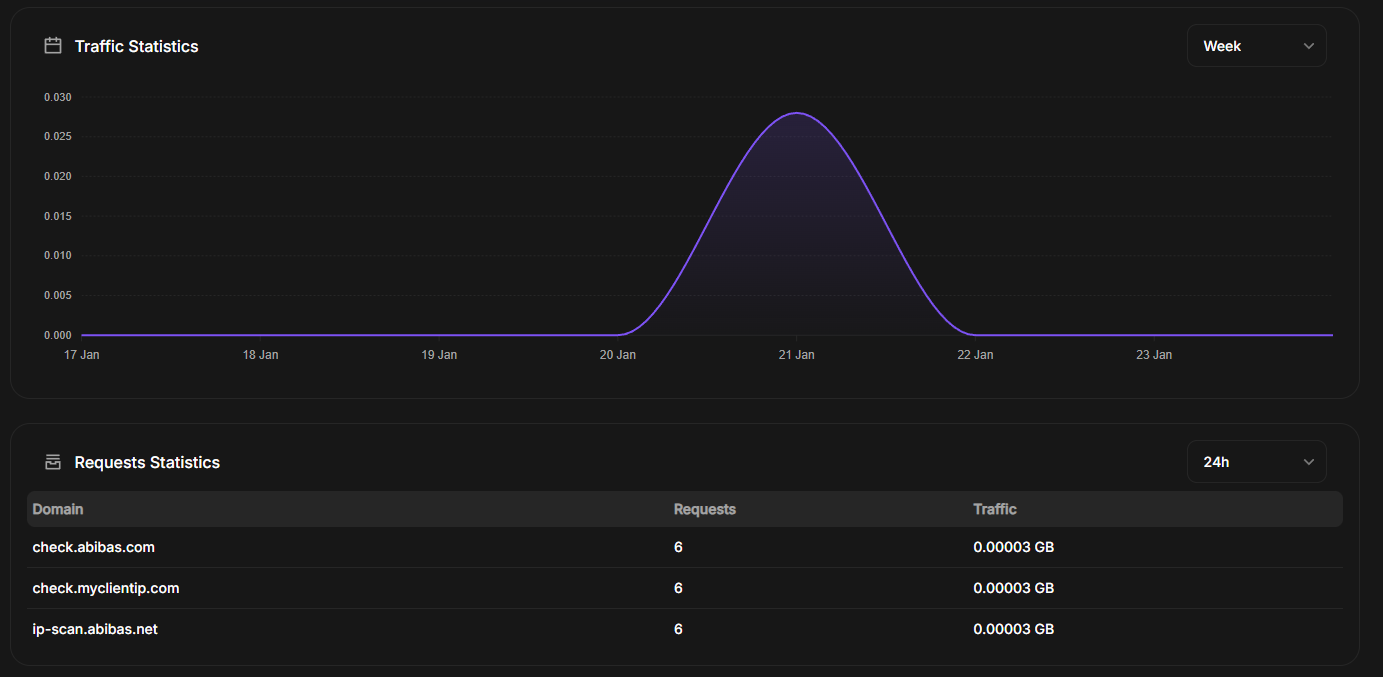Click the ip-scan.abibas.net domain
1383x677 pixels.
click(x=95, y=629)
